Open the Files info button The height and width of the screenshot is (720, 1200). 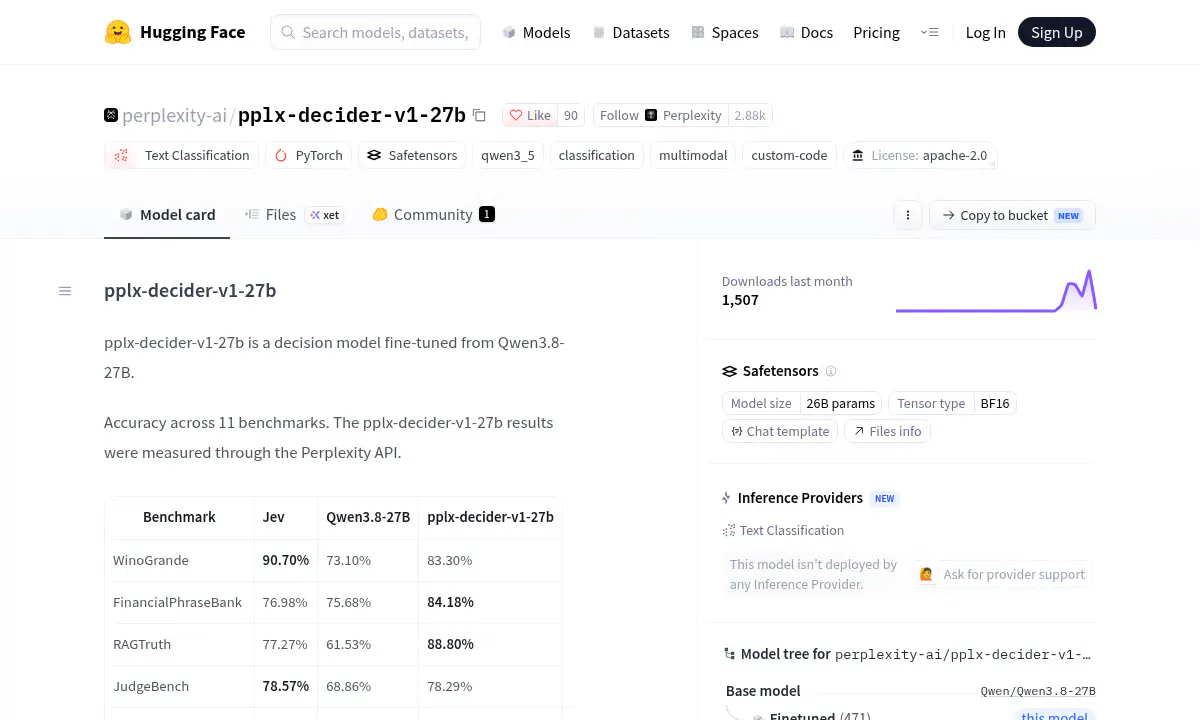(x=888, y=431)
